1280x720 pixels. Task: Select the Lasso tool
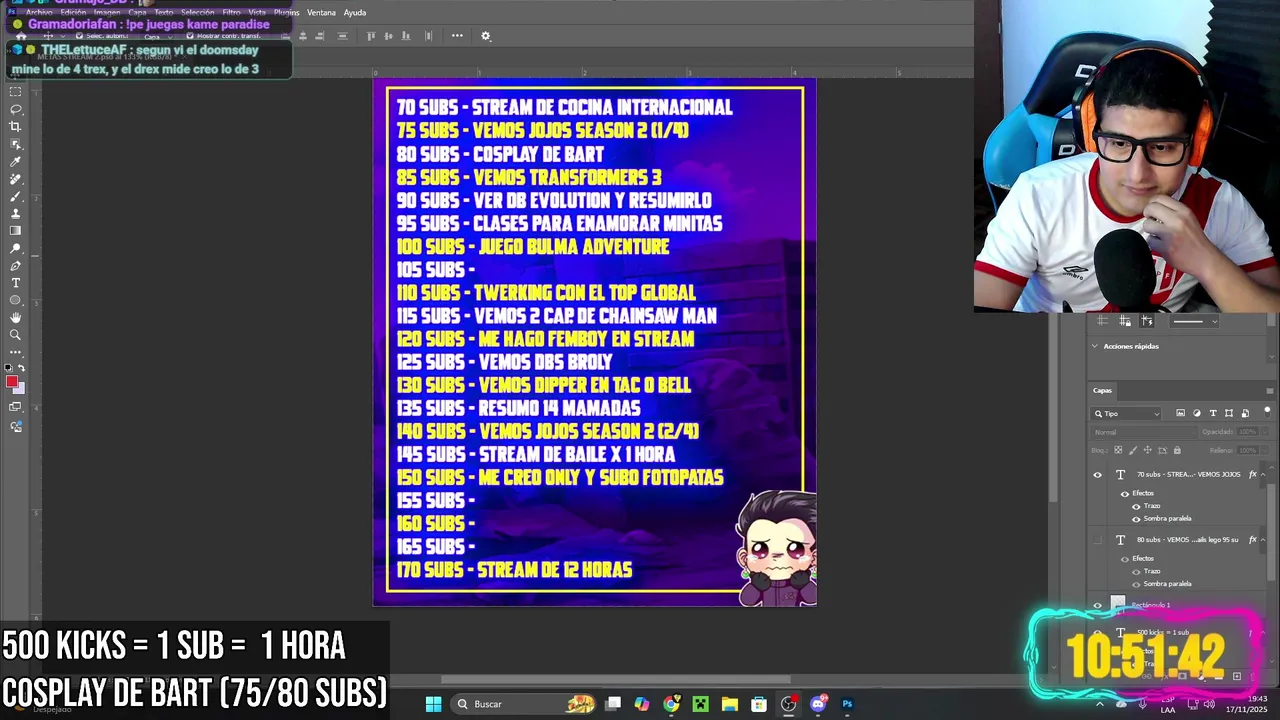(15, 109)
